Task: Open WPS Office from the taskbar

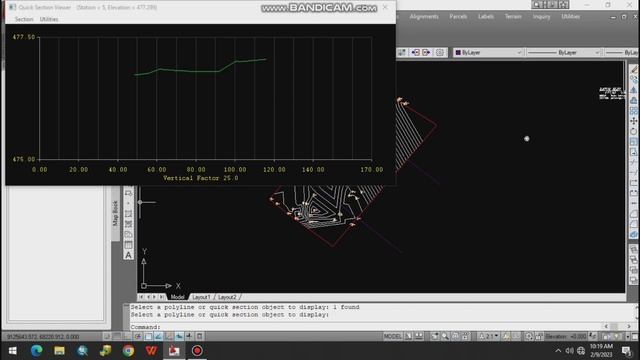Action: point(151,351)
